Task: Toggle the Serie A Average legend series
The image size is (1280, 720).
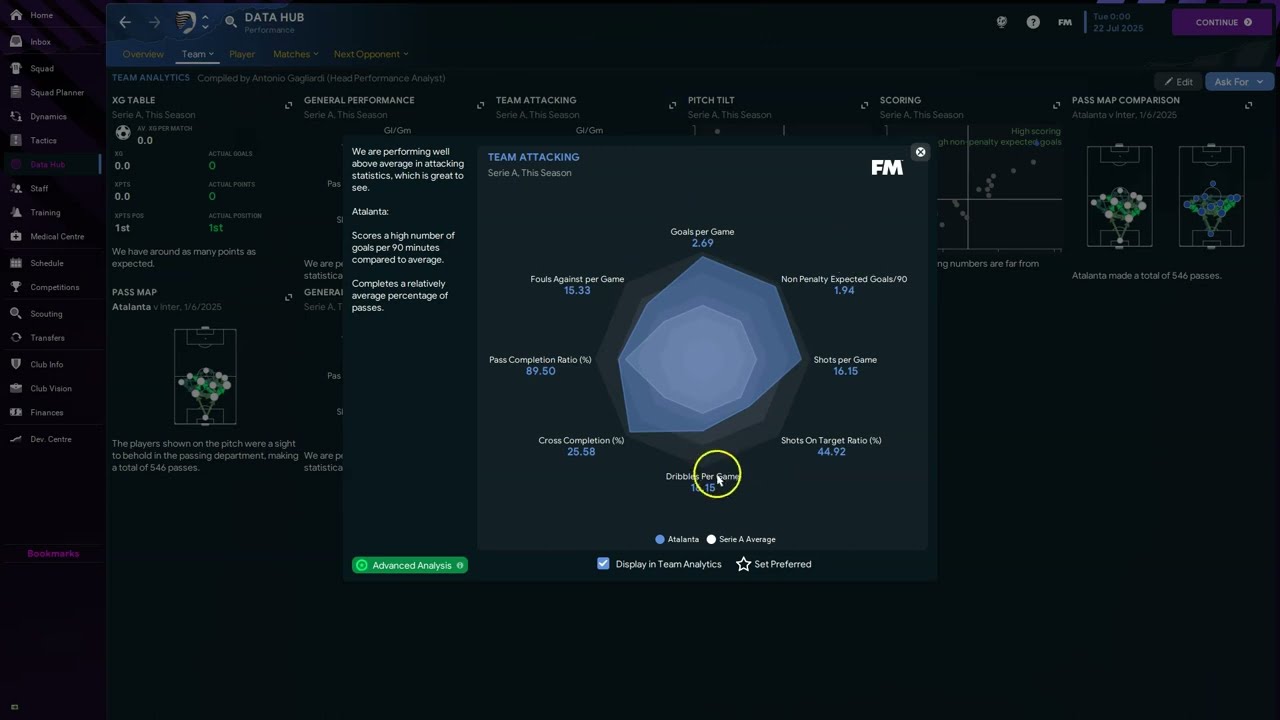Action: click(x=741, y=539)
